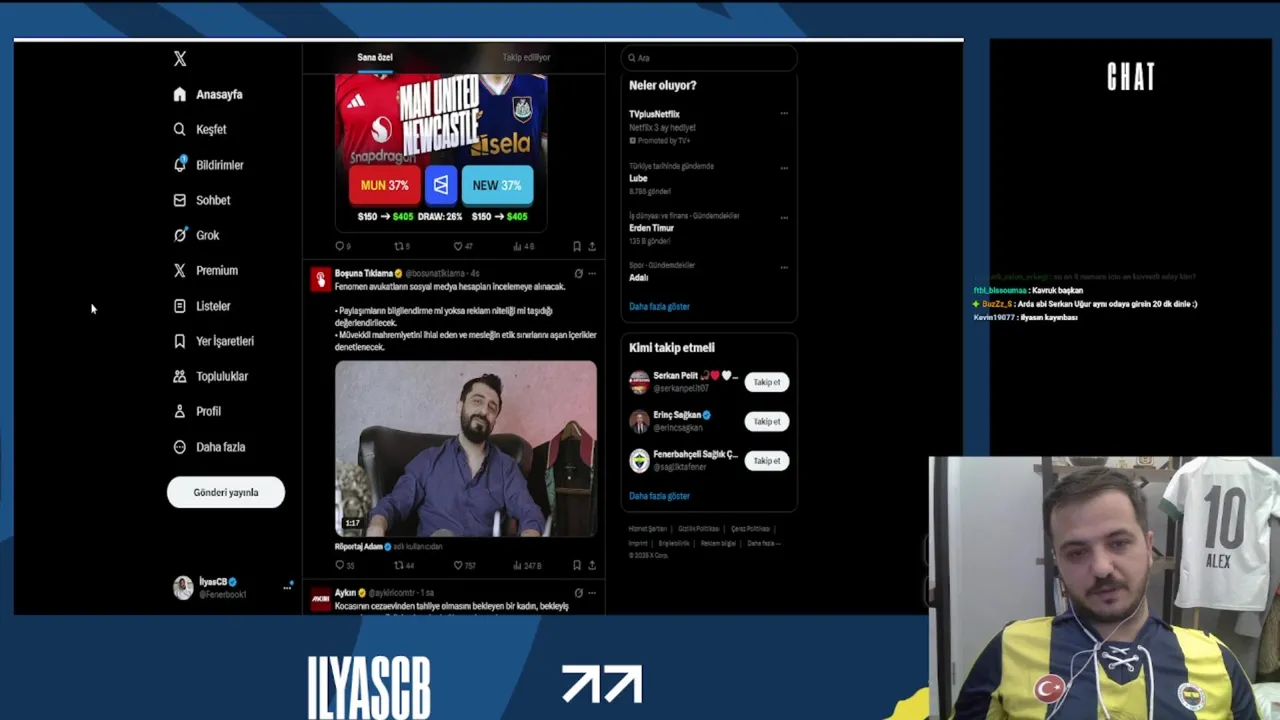Follow Fenerbahçeli Sağlık with Takip et

(x=767, y=460)
